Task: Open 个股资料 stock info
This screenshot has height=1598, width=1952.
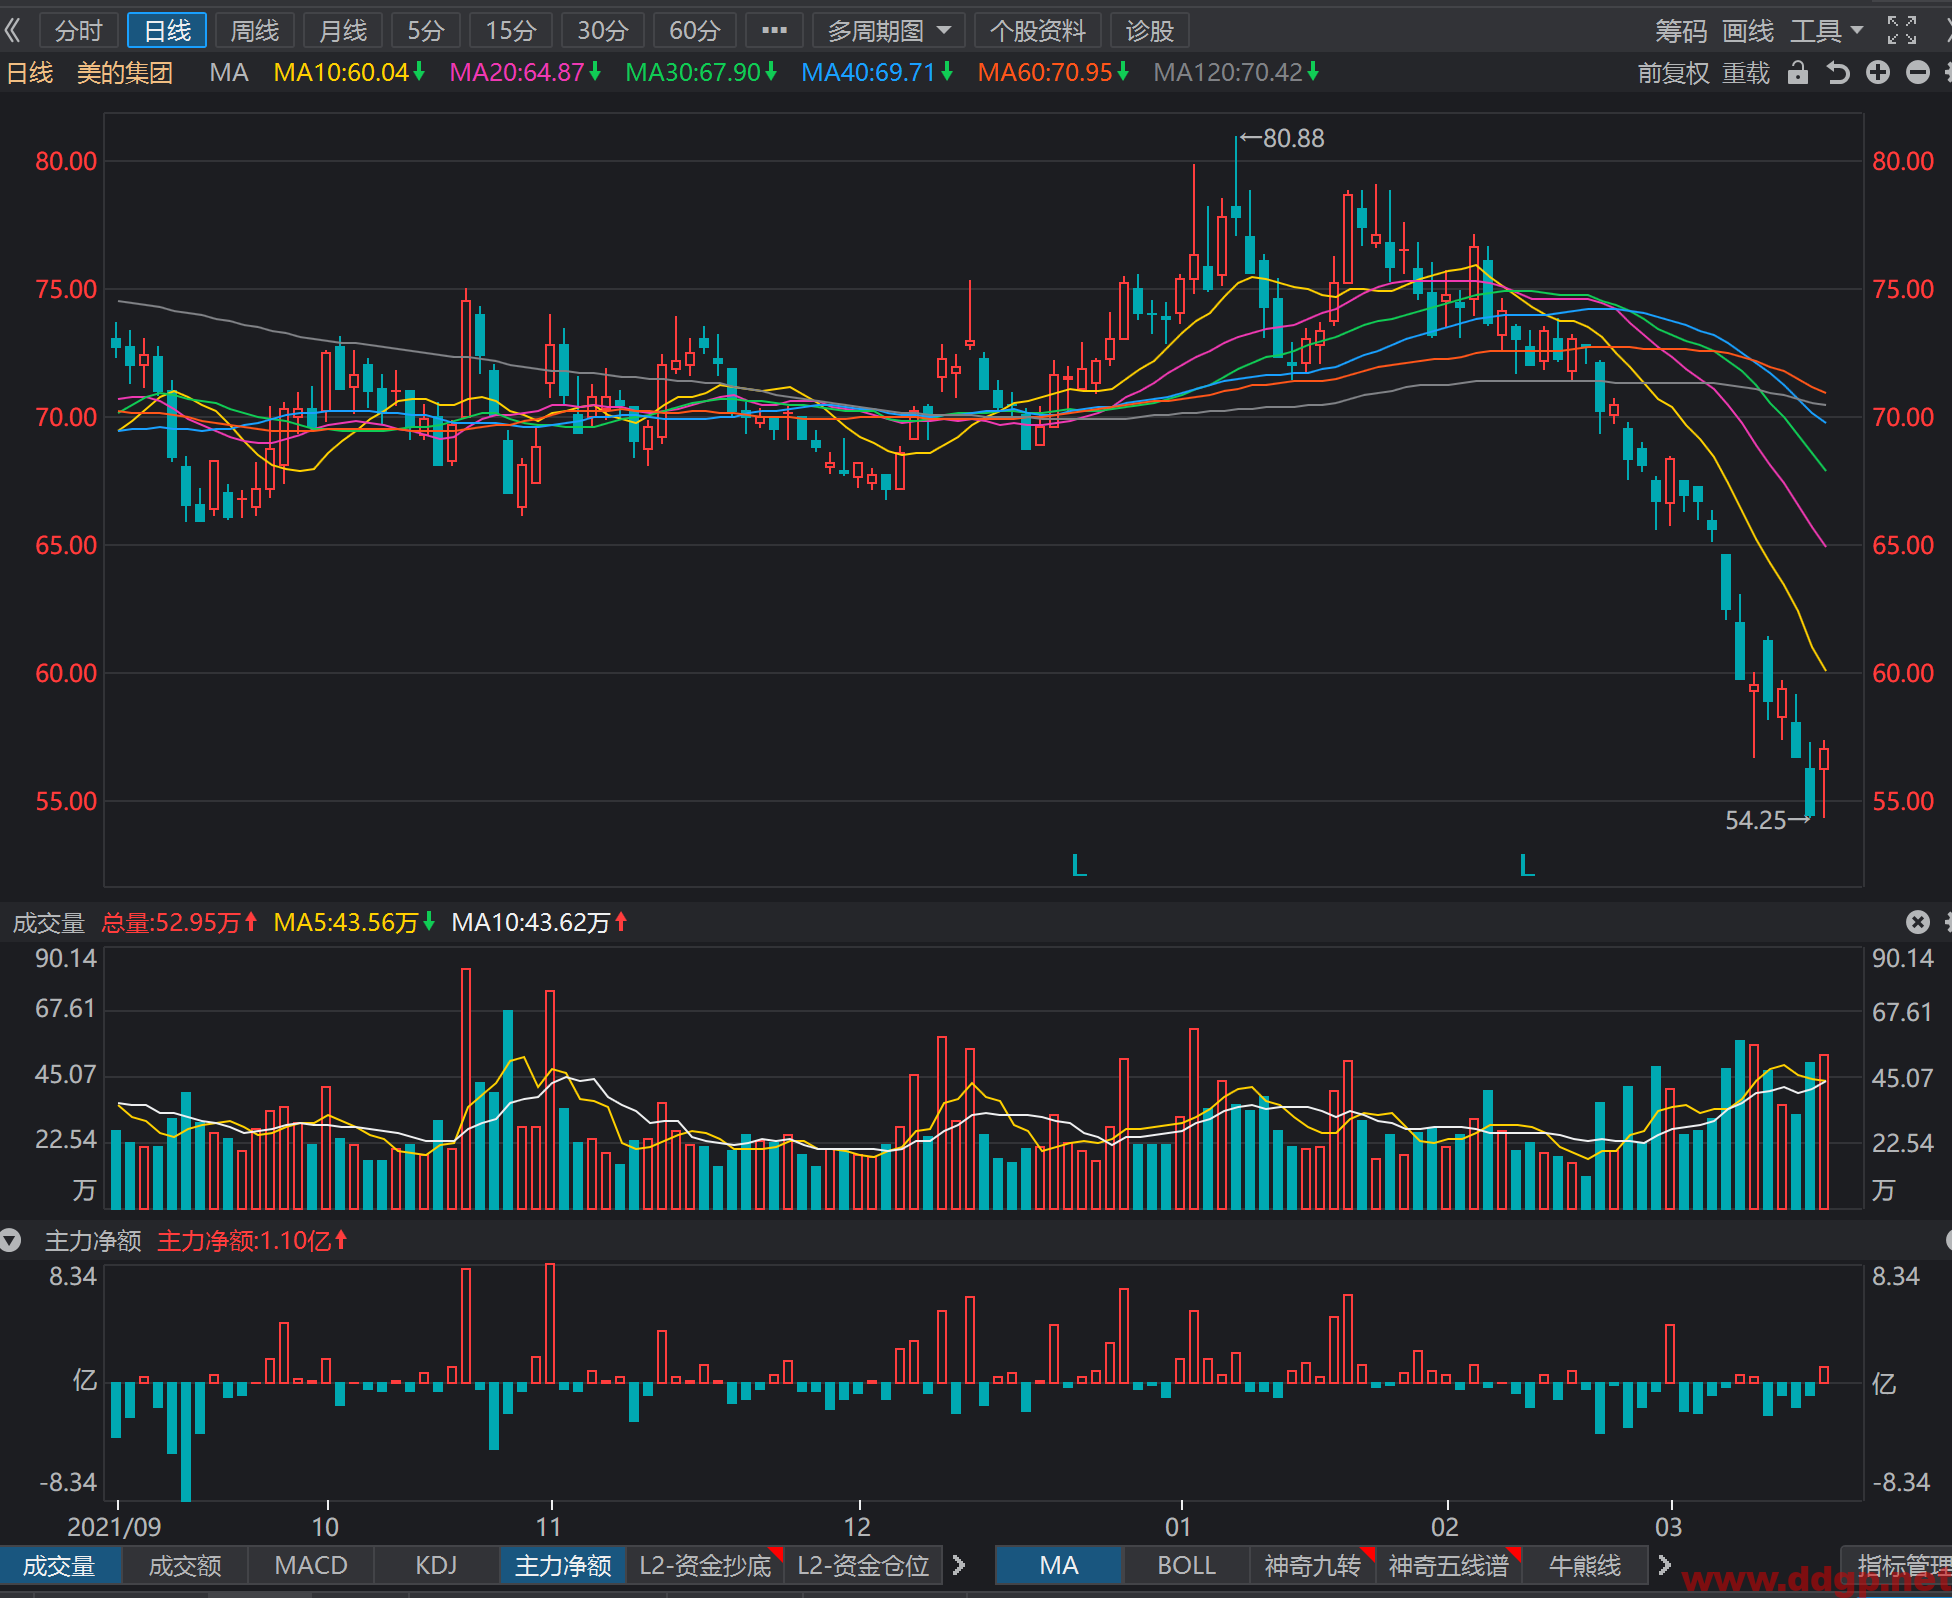Action: (x=1037, y=30)
